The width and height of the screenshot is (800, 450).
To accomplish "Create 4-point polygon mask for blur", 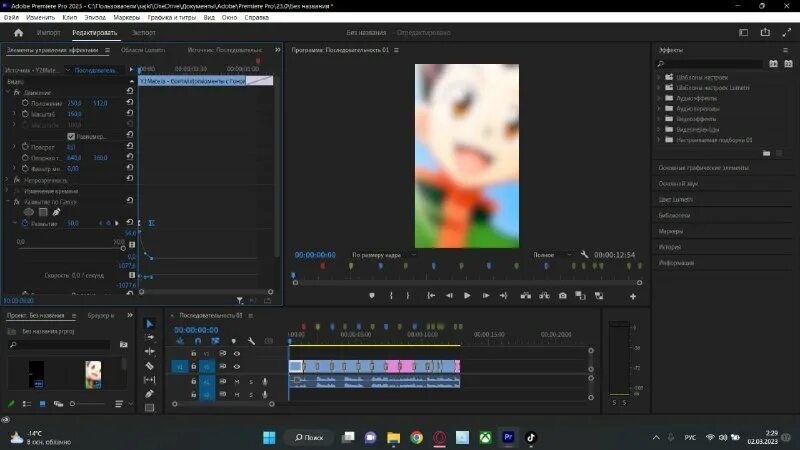I will tap(43, 212).
